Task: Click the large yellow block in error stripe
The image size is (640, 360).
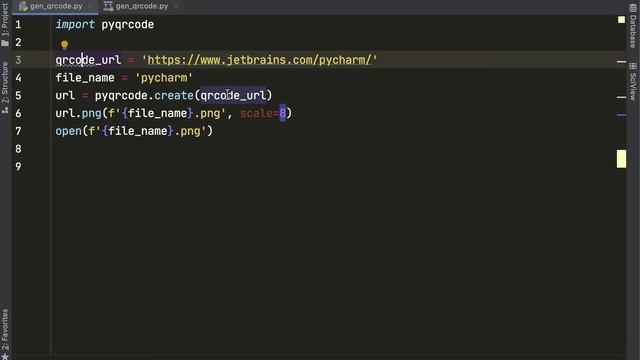Action: pos(621,159)
